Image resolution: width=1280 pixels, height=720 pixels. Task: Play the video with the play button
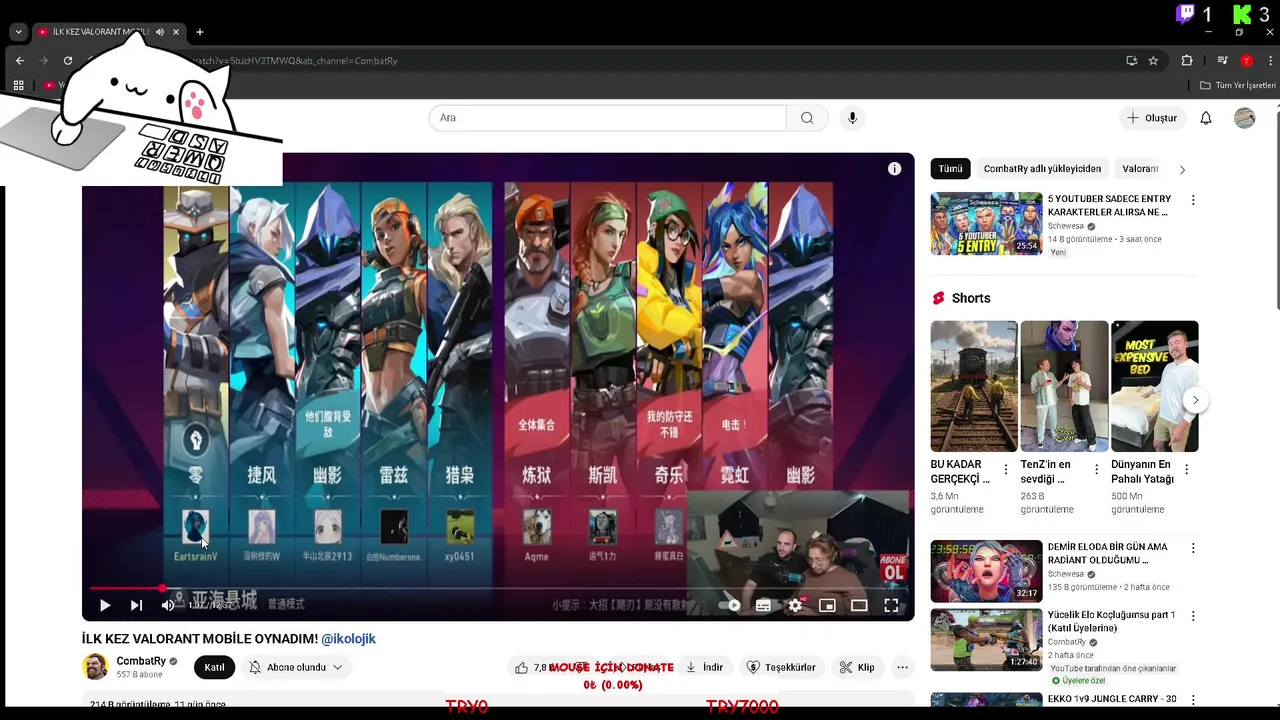pyautogui.click(x=105, y=605)
